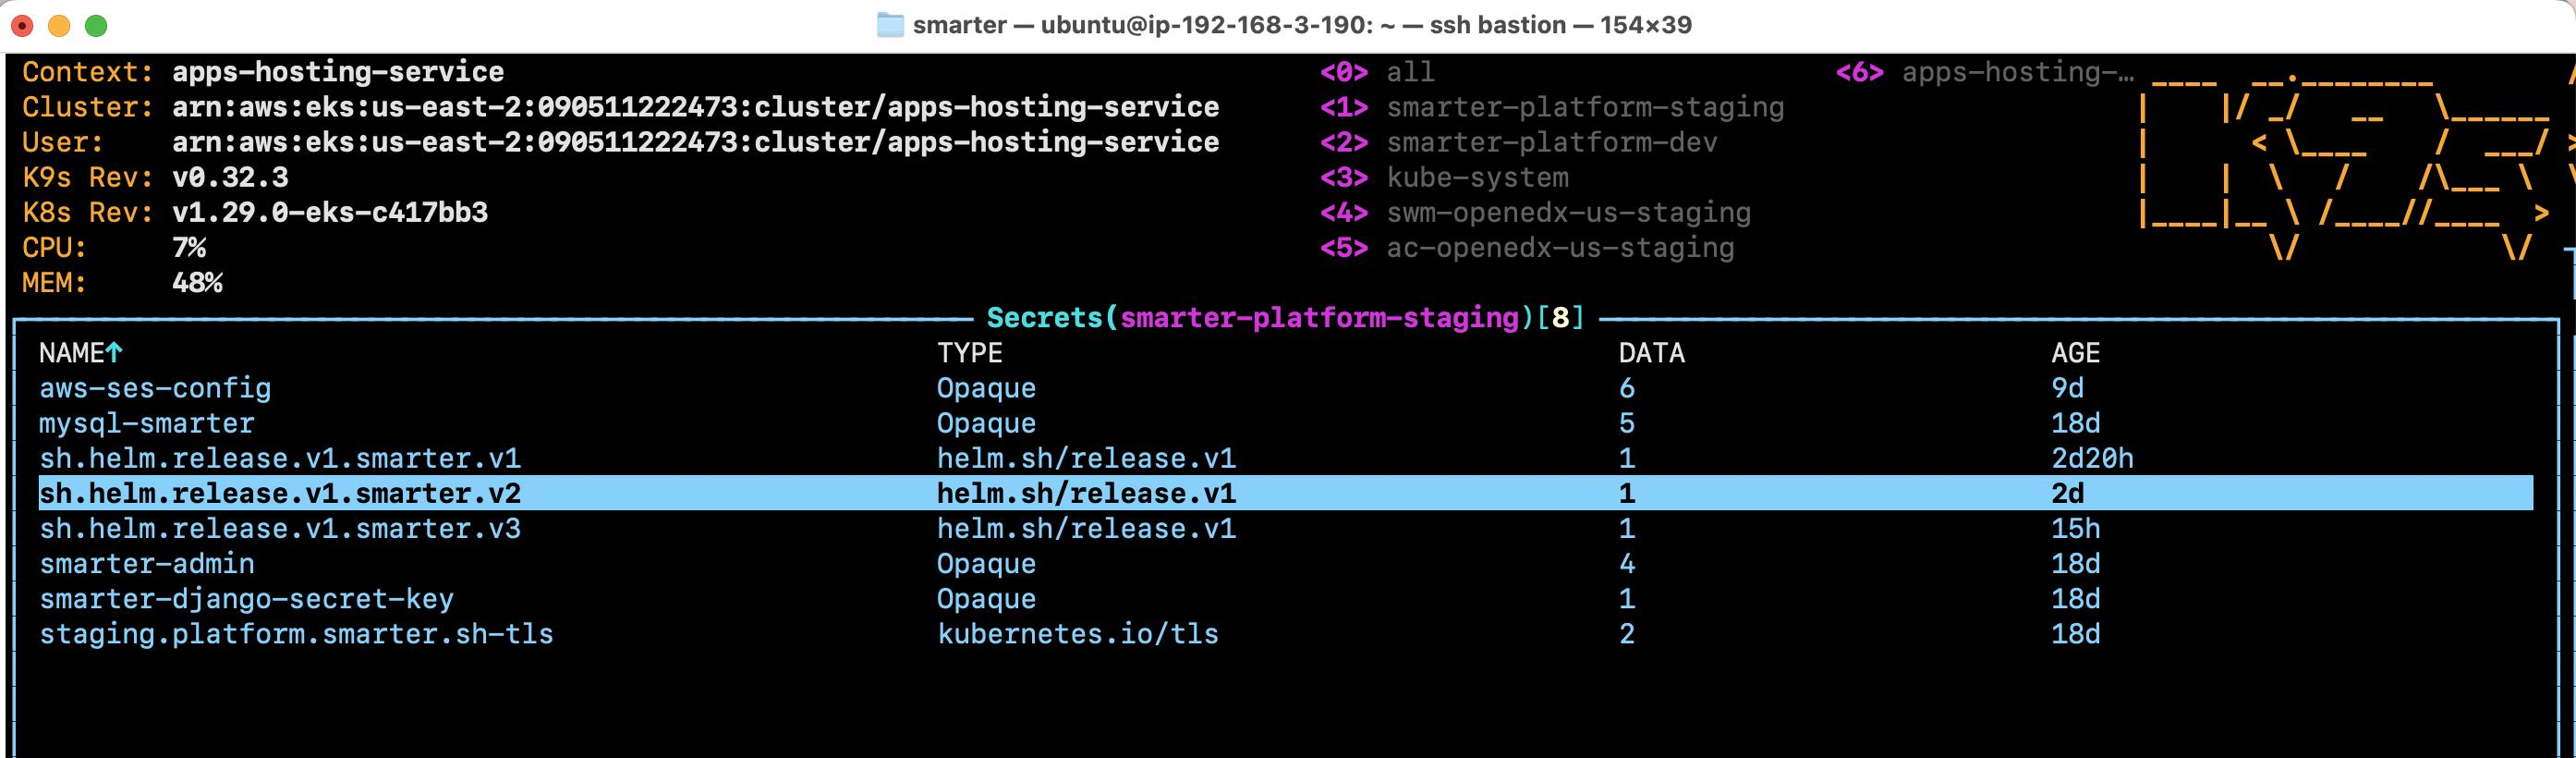Click the helm.sh/release.v1 type in smarter.v3 row

[1086, 528]
